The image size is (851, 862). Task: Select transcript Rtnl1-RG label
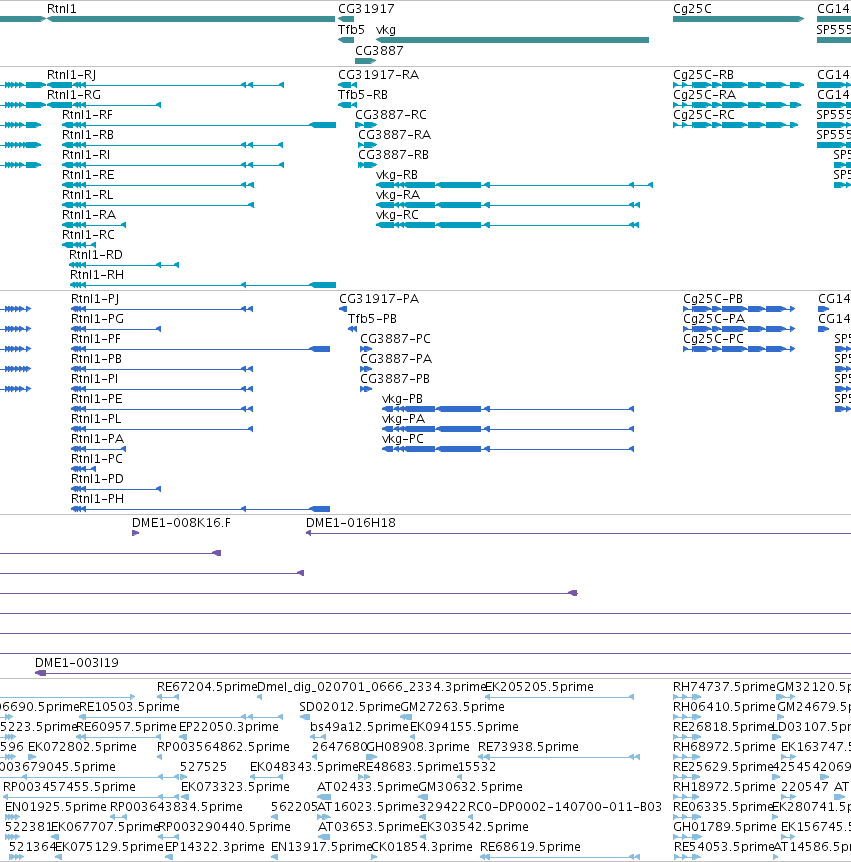[x=74, y=95]
